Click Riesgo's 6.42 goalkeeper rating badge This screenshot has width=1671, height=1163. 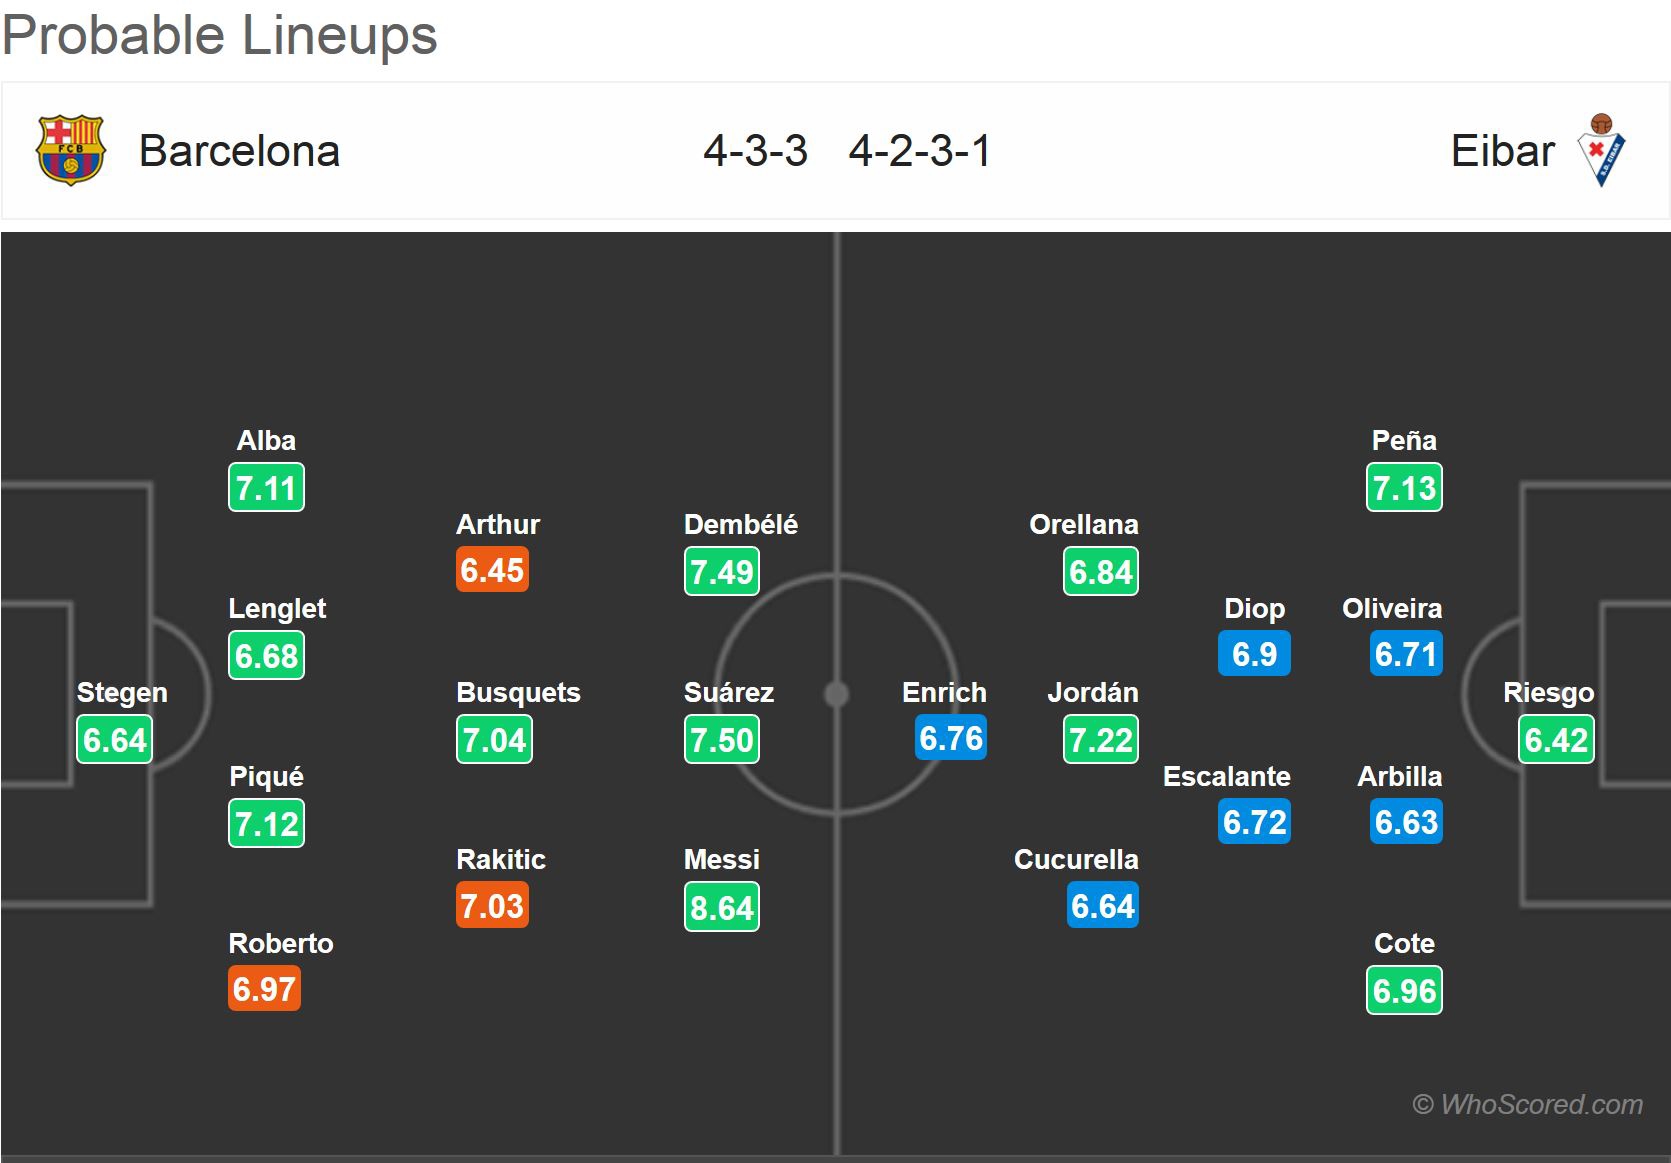1556,740
